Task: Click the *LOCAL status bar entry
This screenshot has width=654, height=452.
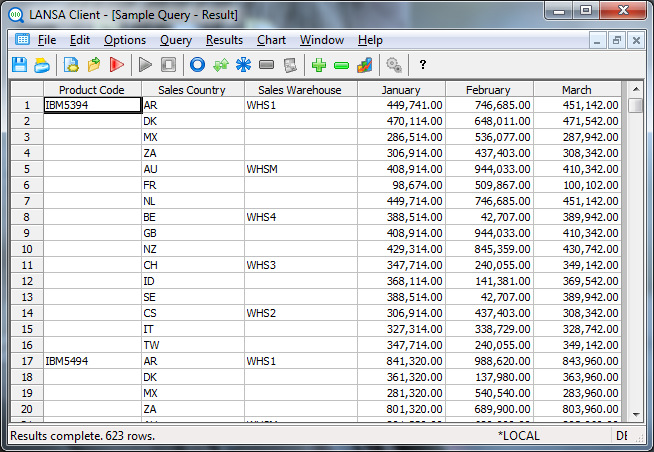Action: (518, 436)
